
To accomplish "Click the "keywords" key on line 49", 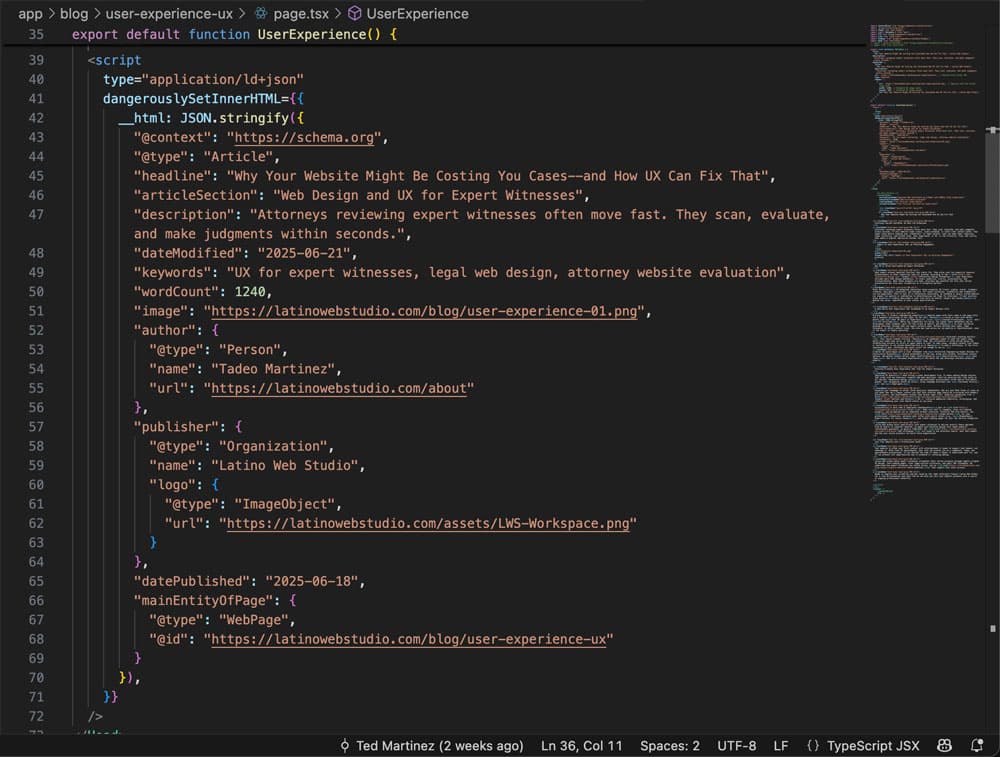I will click(172, 272).
